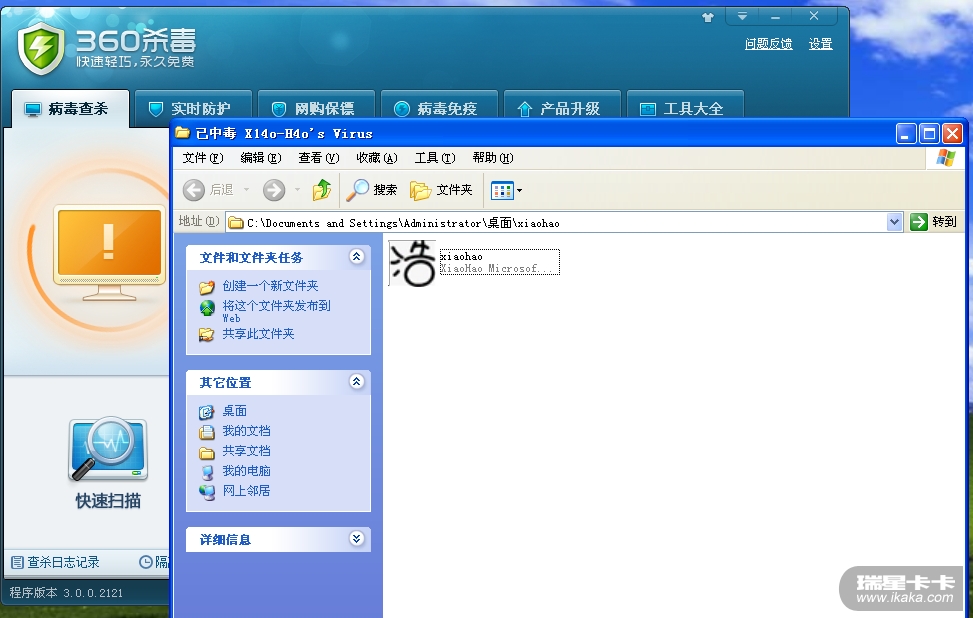Open 文件(F) menu in Explorer
Image resolution: width=973 pixels, height=618 pixels.
tap(202, 158)
